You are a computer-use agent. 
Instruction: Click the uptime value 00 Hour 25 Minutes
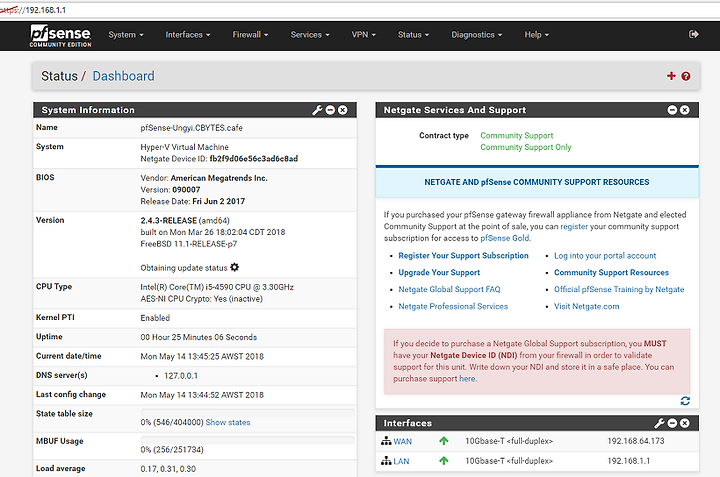click(x=198, y=337)
